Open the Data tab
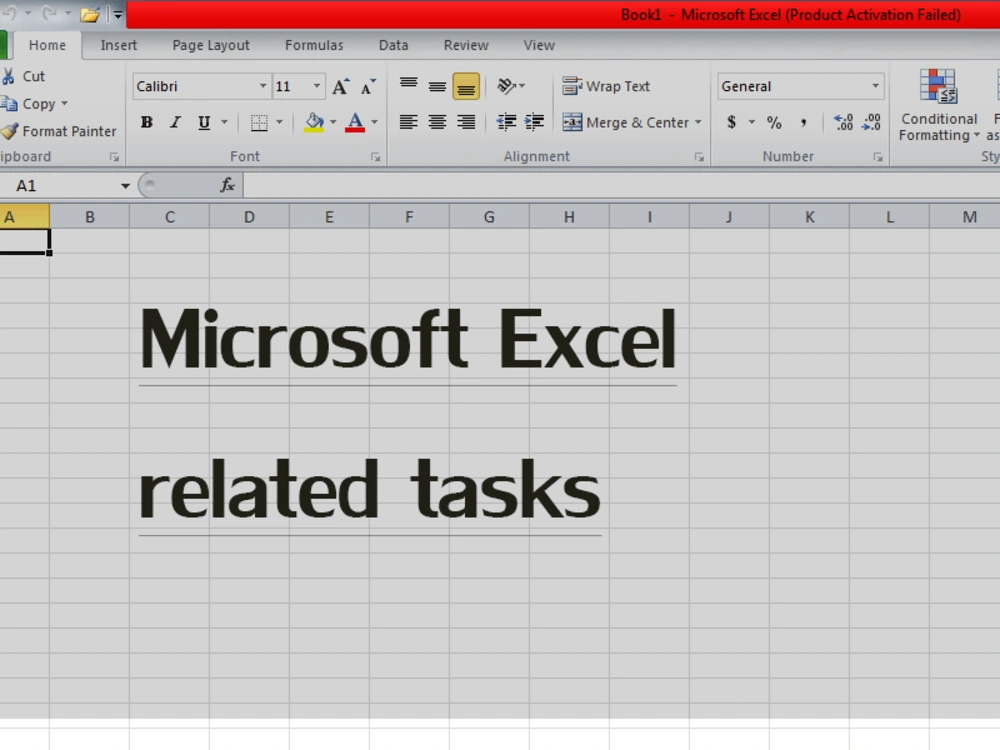Image resolution: width=1000 pixels, height=750 pixels. (393, 45)
